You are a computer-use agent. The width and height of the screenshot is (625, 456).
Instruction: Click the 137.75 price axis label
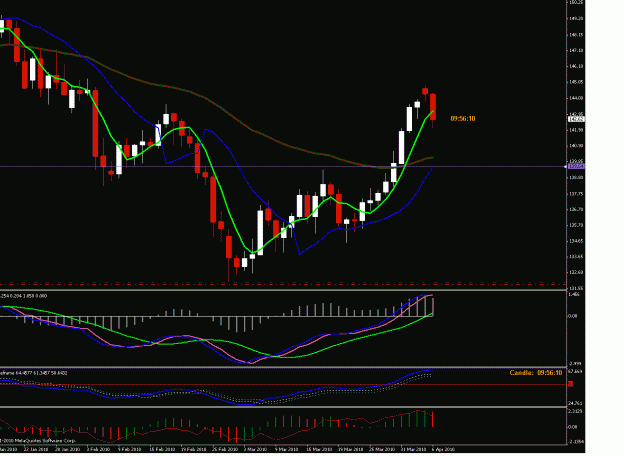pos(577,194)
